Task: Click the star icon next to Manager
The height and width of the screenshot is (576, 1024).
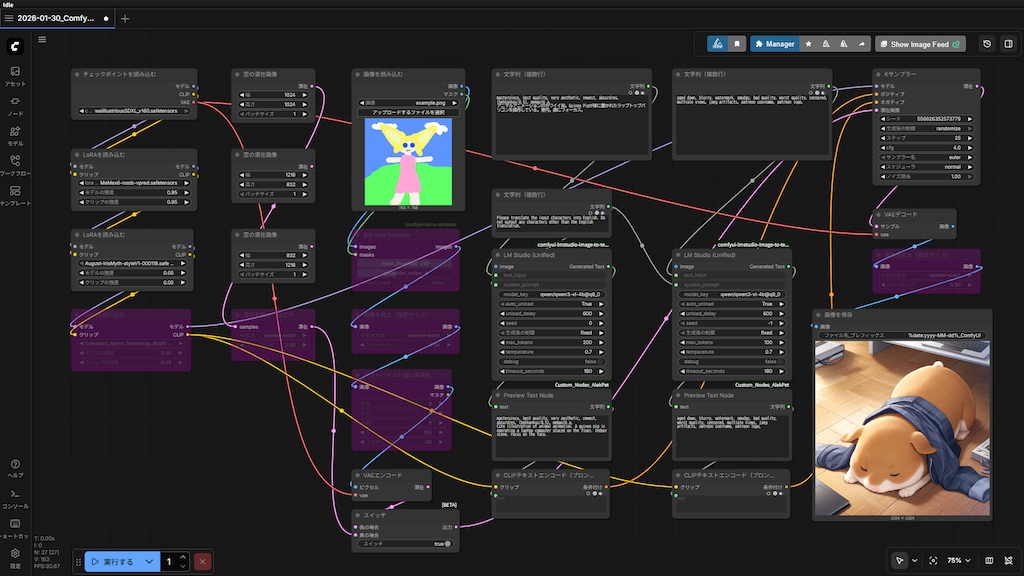Action: pos(808,44)
